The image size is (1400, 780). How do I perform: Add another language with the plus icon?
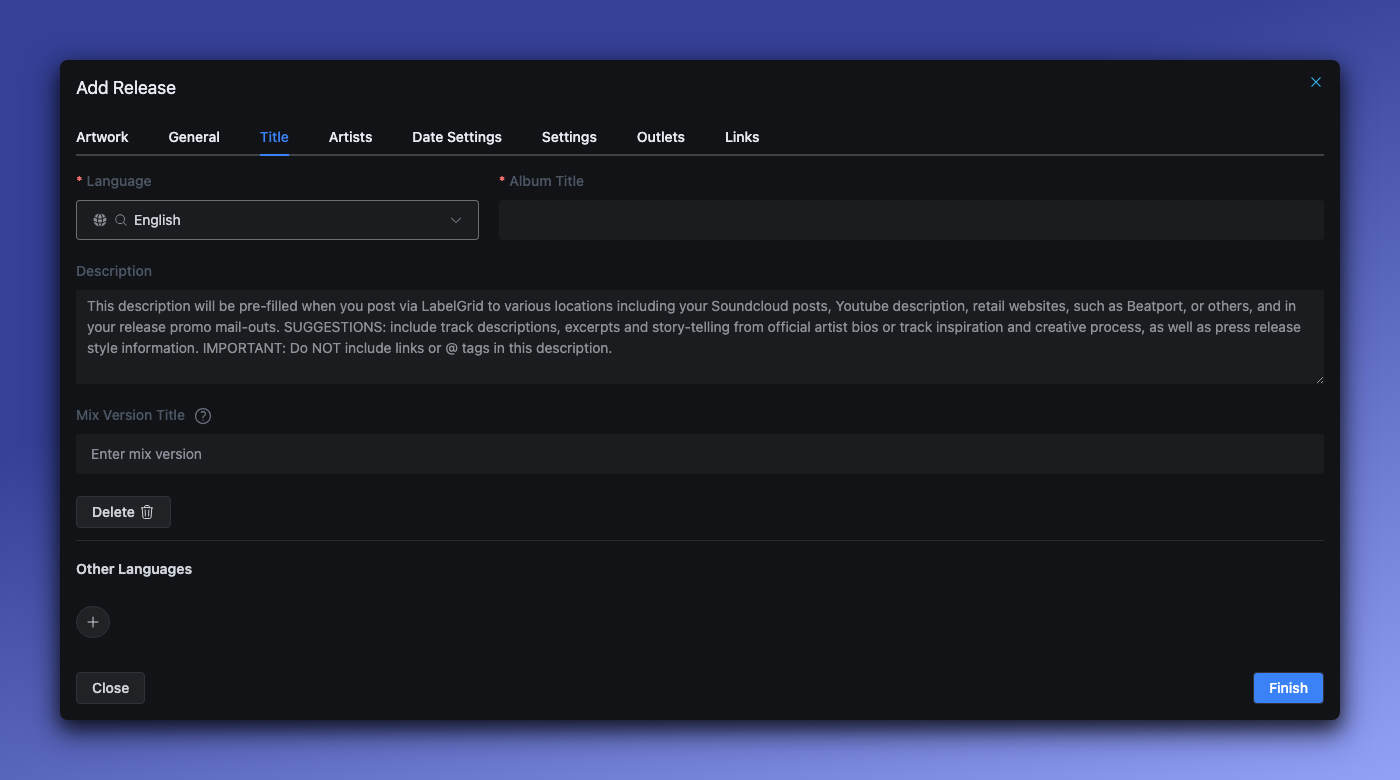coord(93,622)
